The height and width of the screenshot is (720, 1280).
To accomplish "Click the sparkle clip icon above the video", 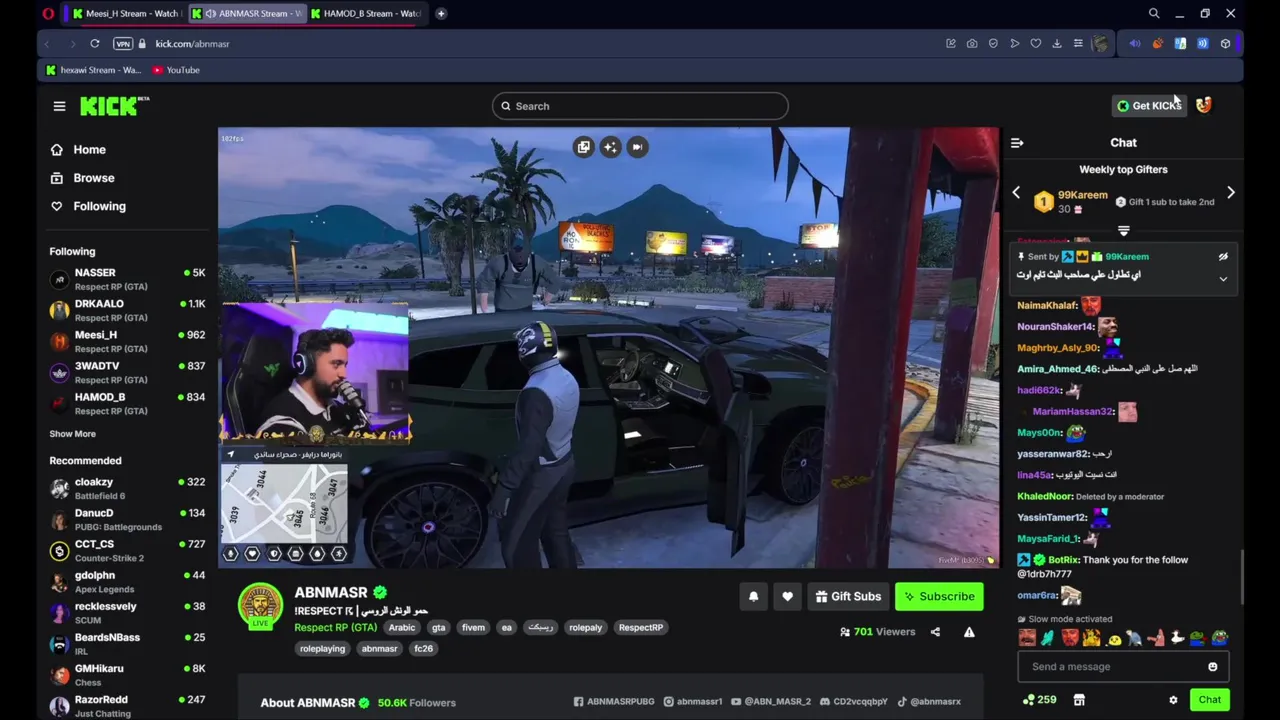I will [x=610, y=147].
